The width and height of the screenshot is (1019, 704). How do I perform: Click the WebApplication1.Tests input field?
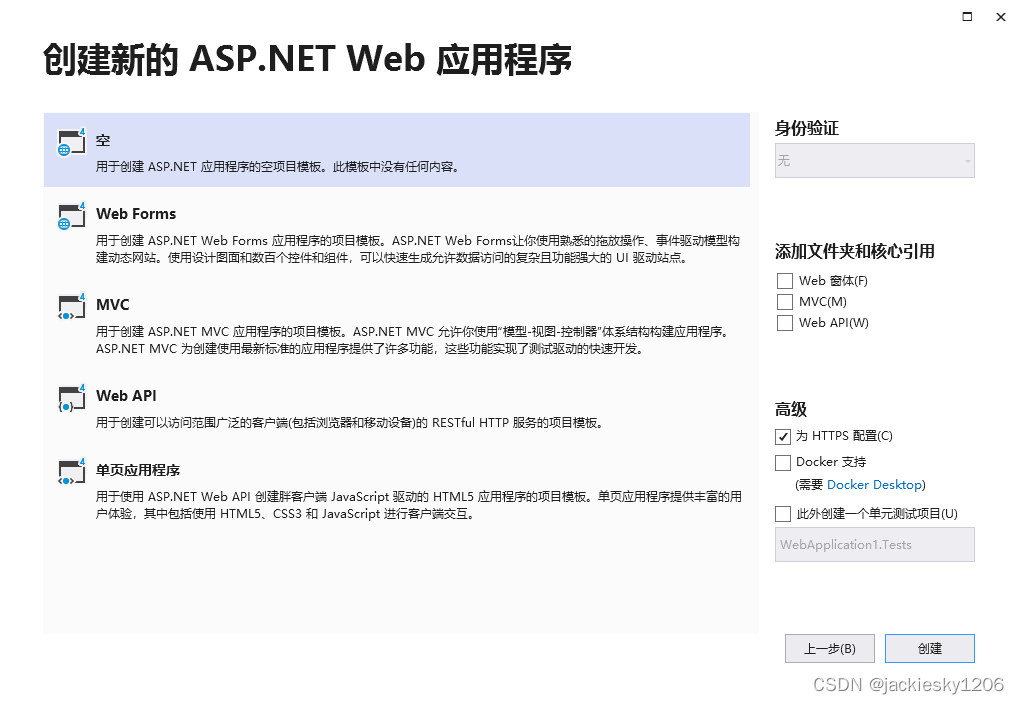874,544
